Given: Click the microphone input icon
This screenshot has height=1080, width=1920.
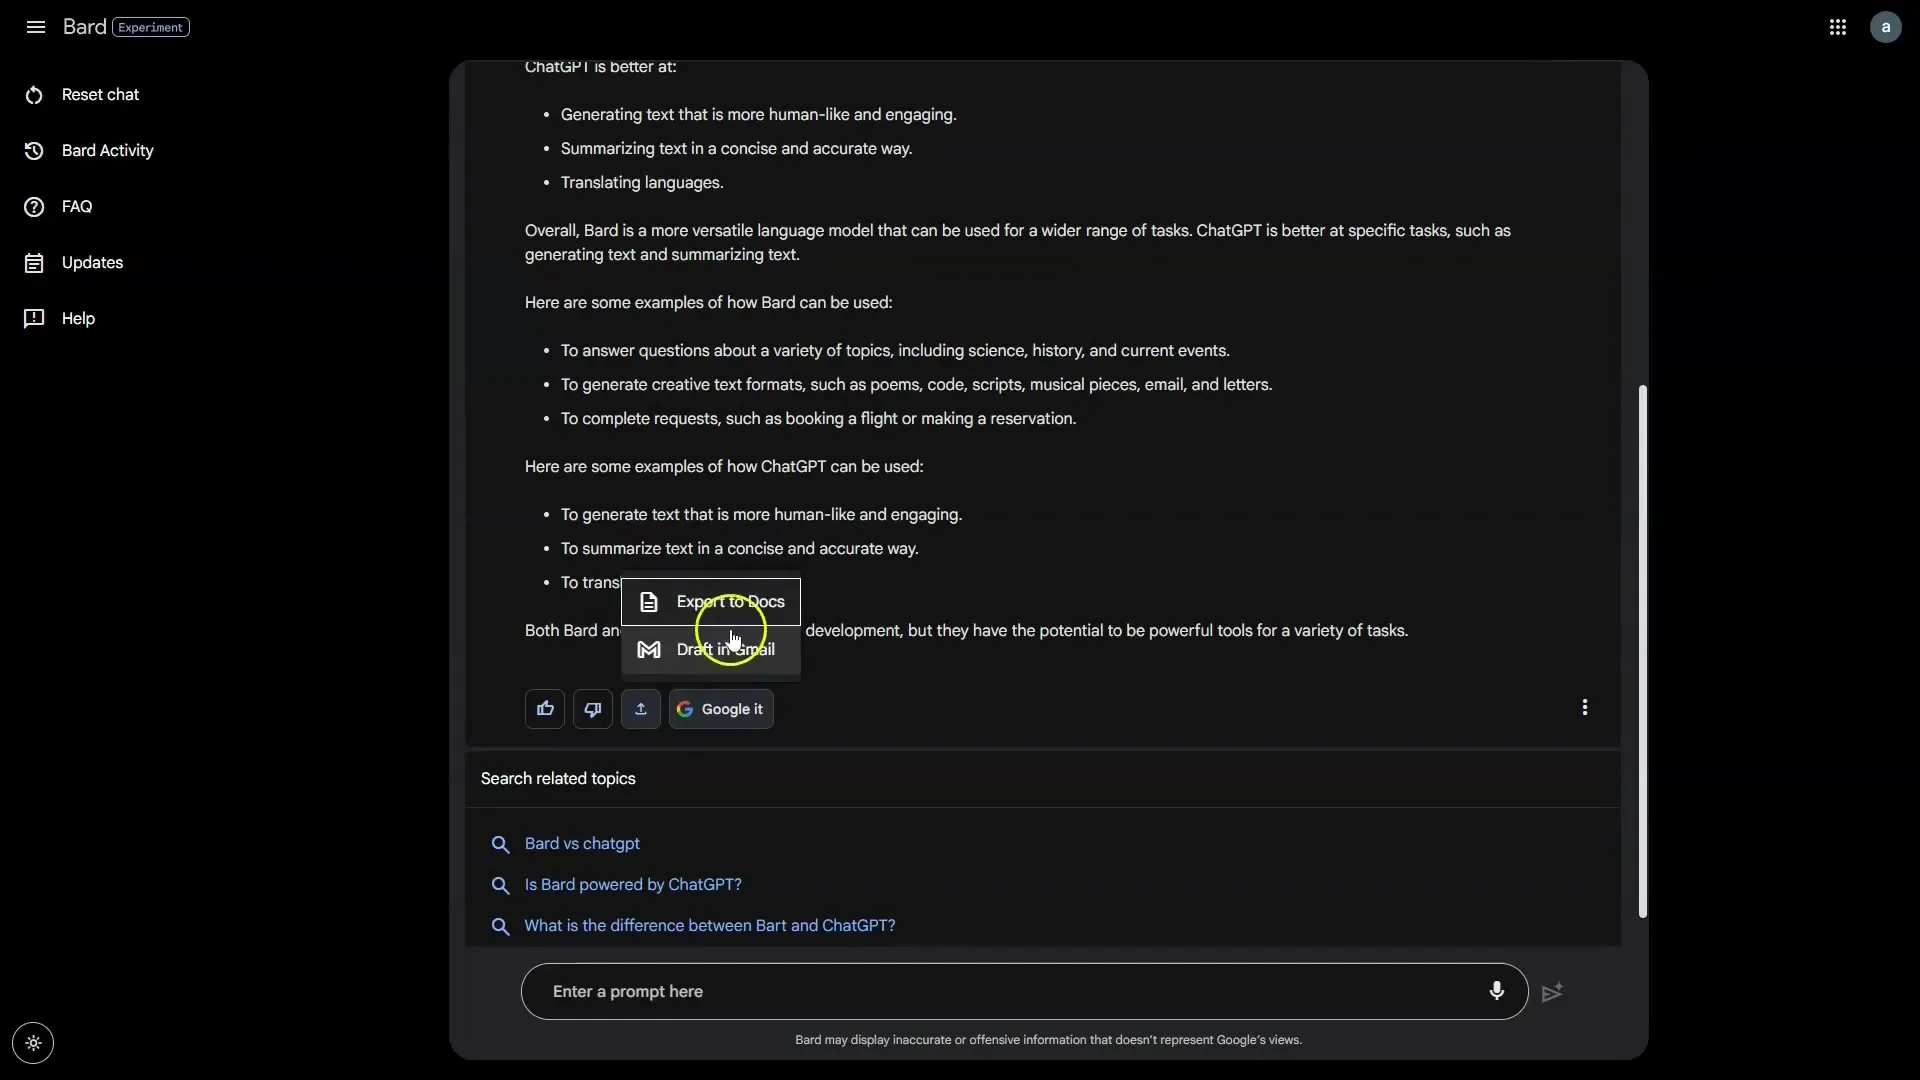Looking at the screenshot, I should click(x=1495, y=990).
